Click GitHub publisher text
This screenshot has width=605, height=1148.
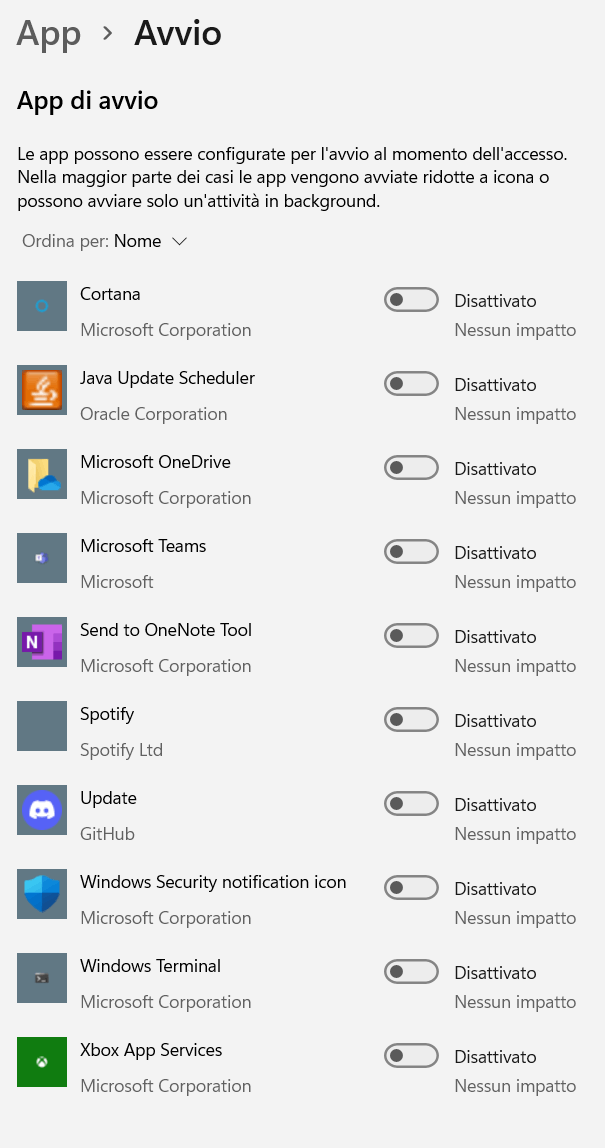coord(108,834)
